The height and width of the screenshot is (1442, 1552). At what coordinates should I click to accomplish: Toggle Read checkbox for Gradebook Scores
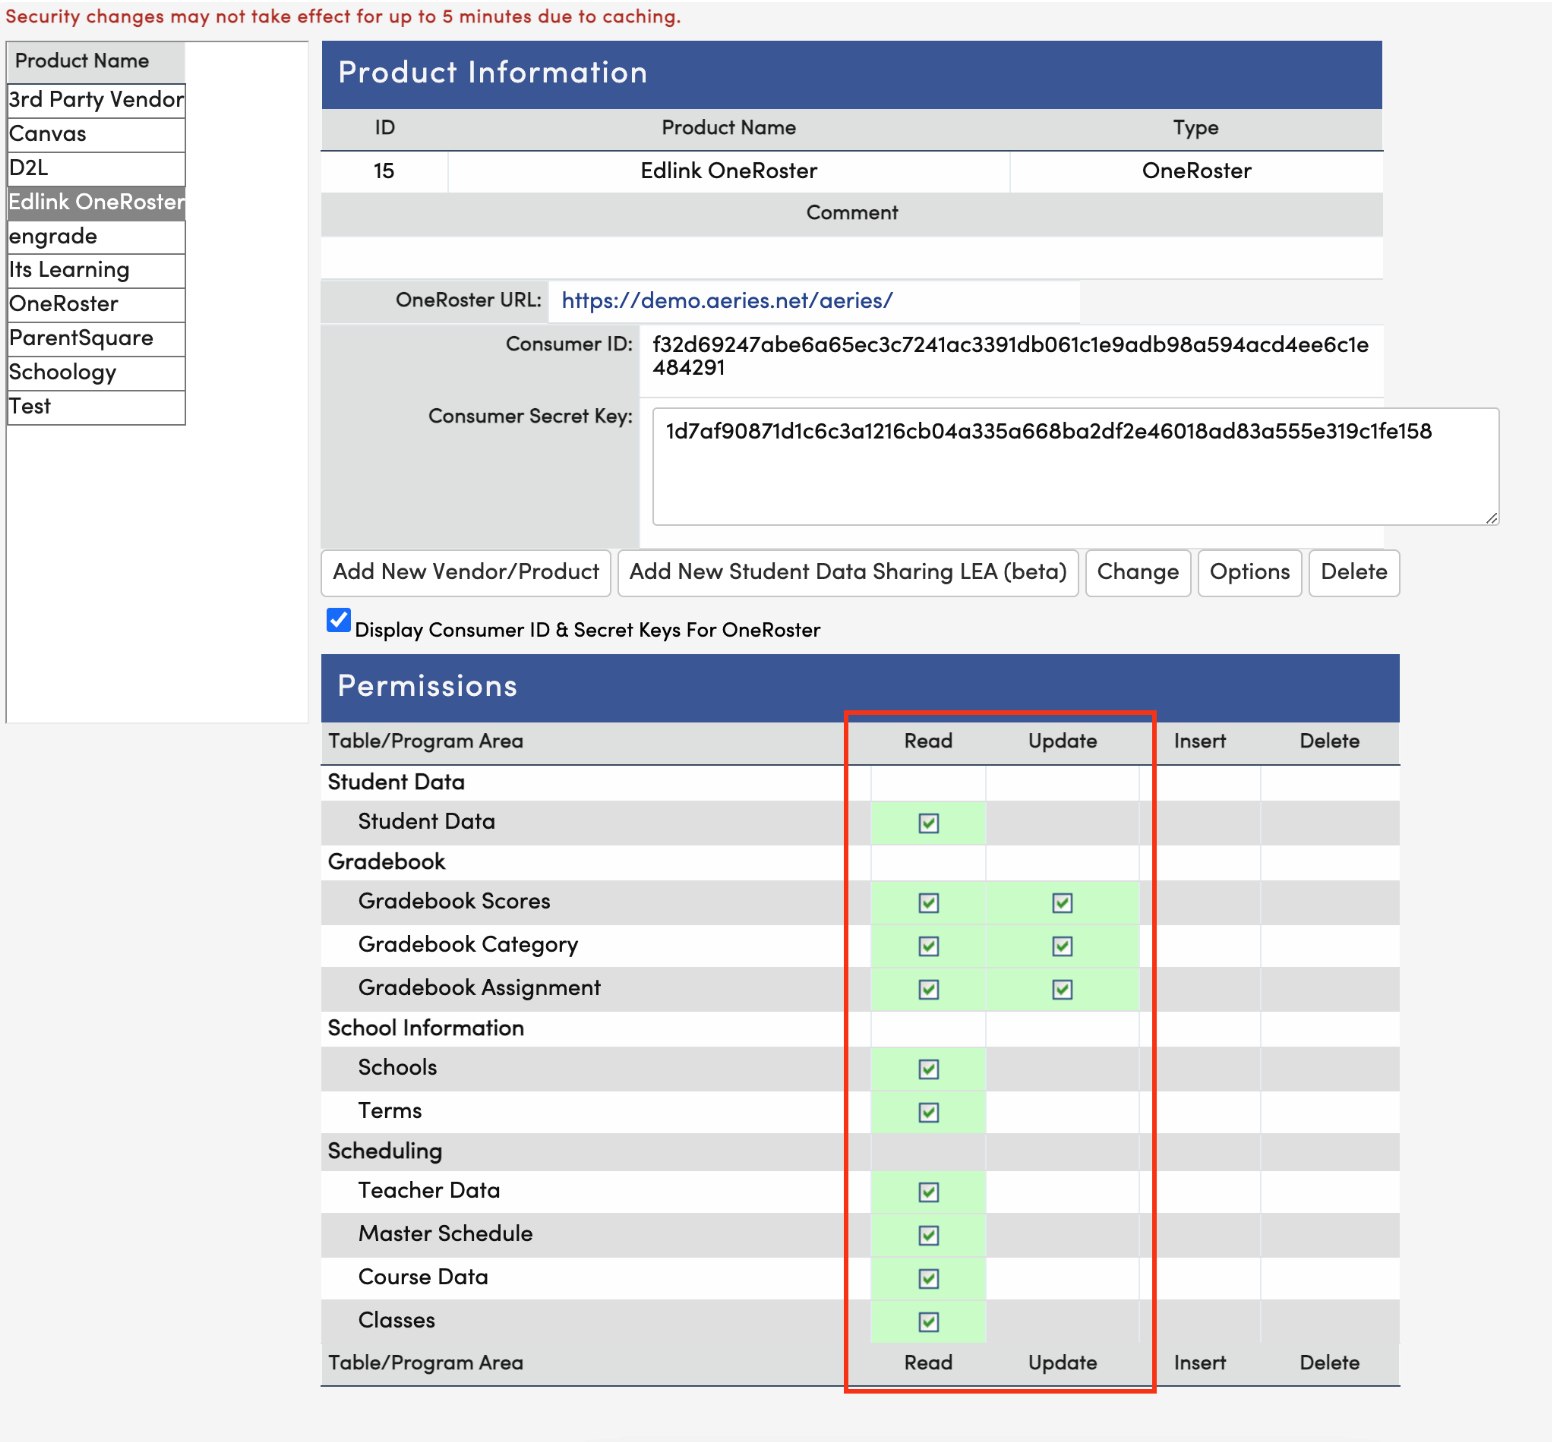tap(929, 903)
